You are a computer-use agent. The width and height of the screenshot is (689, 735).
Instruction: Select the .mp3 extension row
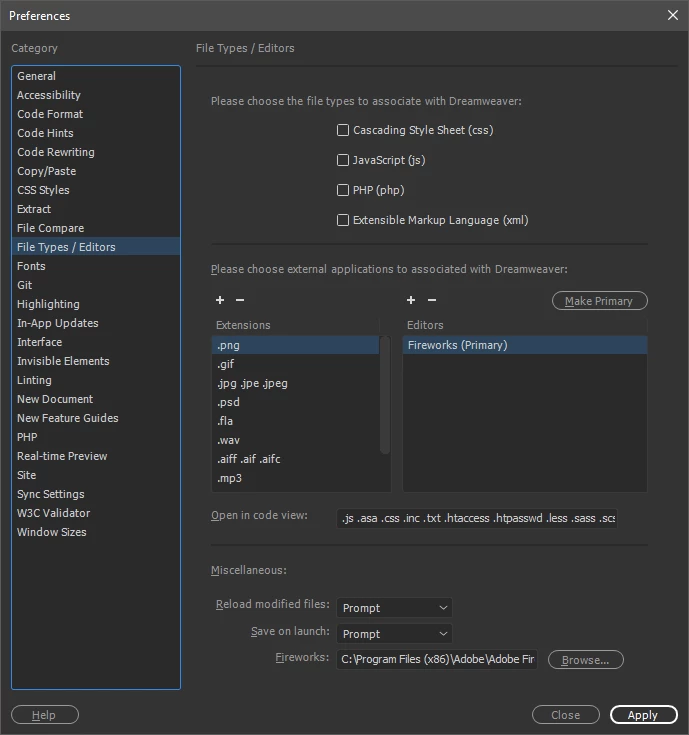pos(295,478)
